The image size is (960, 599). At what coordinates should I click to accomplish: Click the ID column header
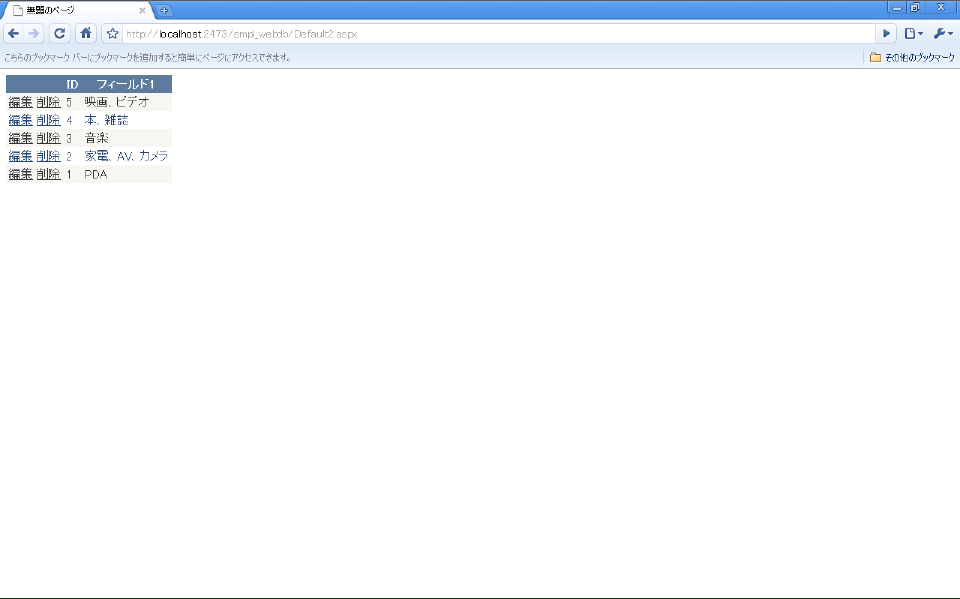pos(72,85)
